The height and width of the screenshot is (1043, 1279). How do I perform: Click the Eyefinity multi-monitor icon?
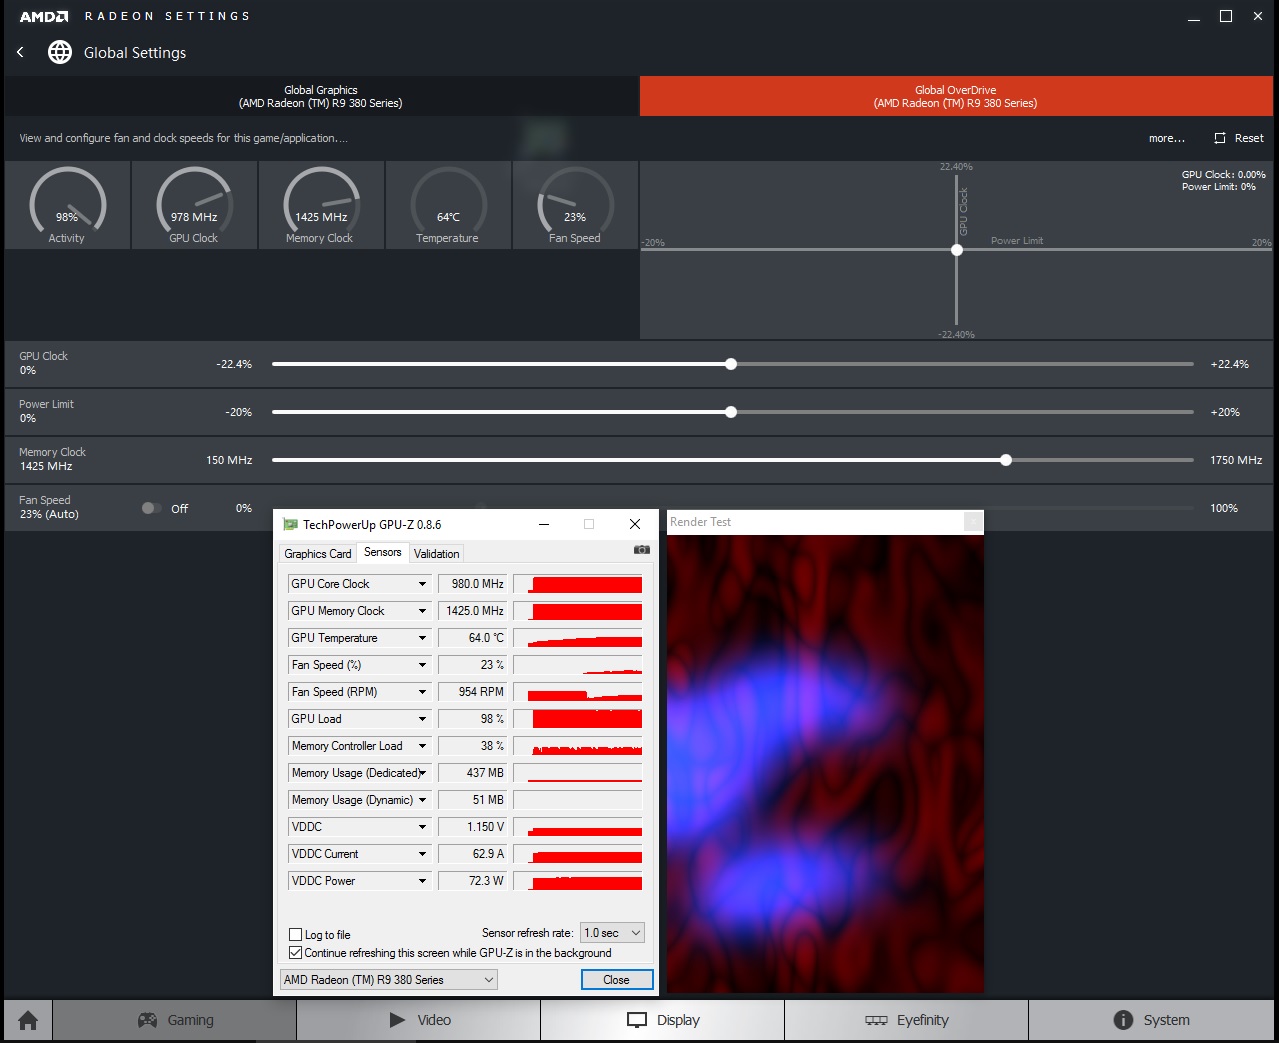click(x=876, y=1020)
